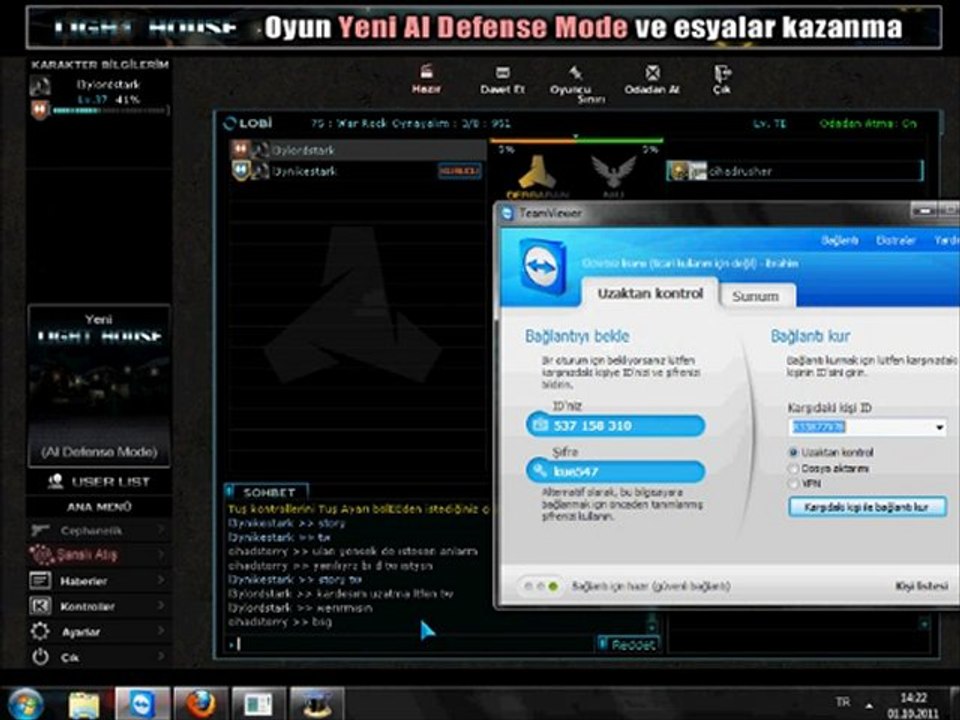Click the Hazır ready icon
Screen dimensions: 960x720
[427, 72]
